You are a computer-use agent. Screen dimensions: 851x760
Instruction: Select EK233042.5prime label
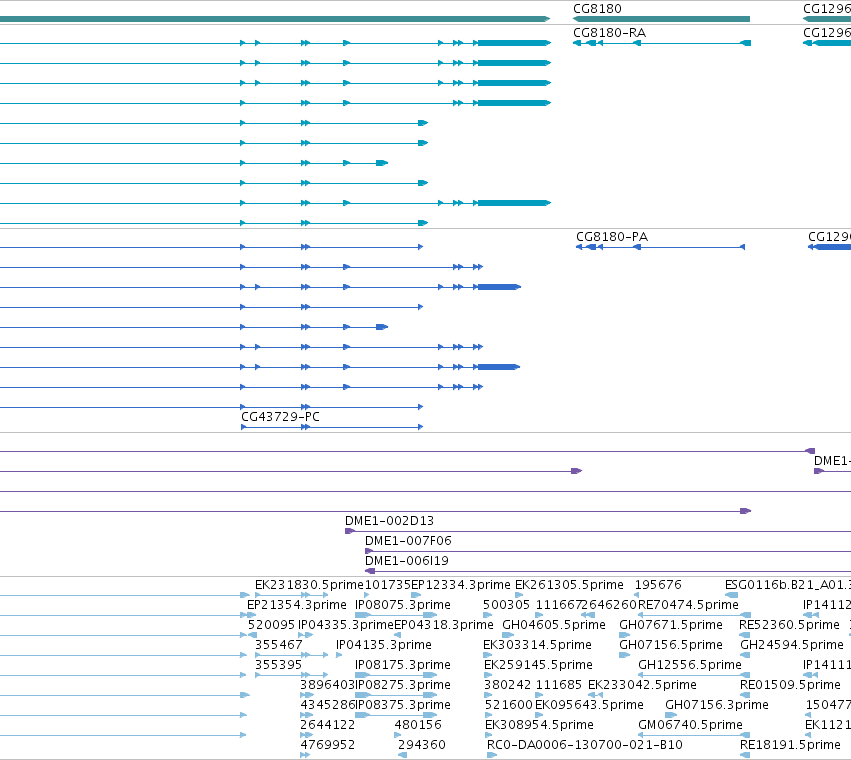click(x=642, y=685)
